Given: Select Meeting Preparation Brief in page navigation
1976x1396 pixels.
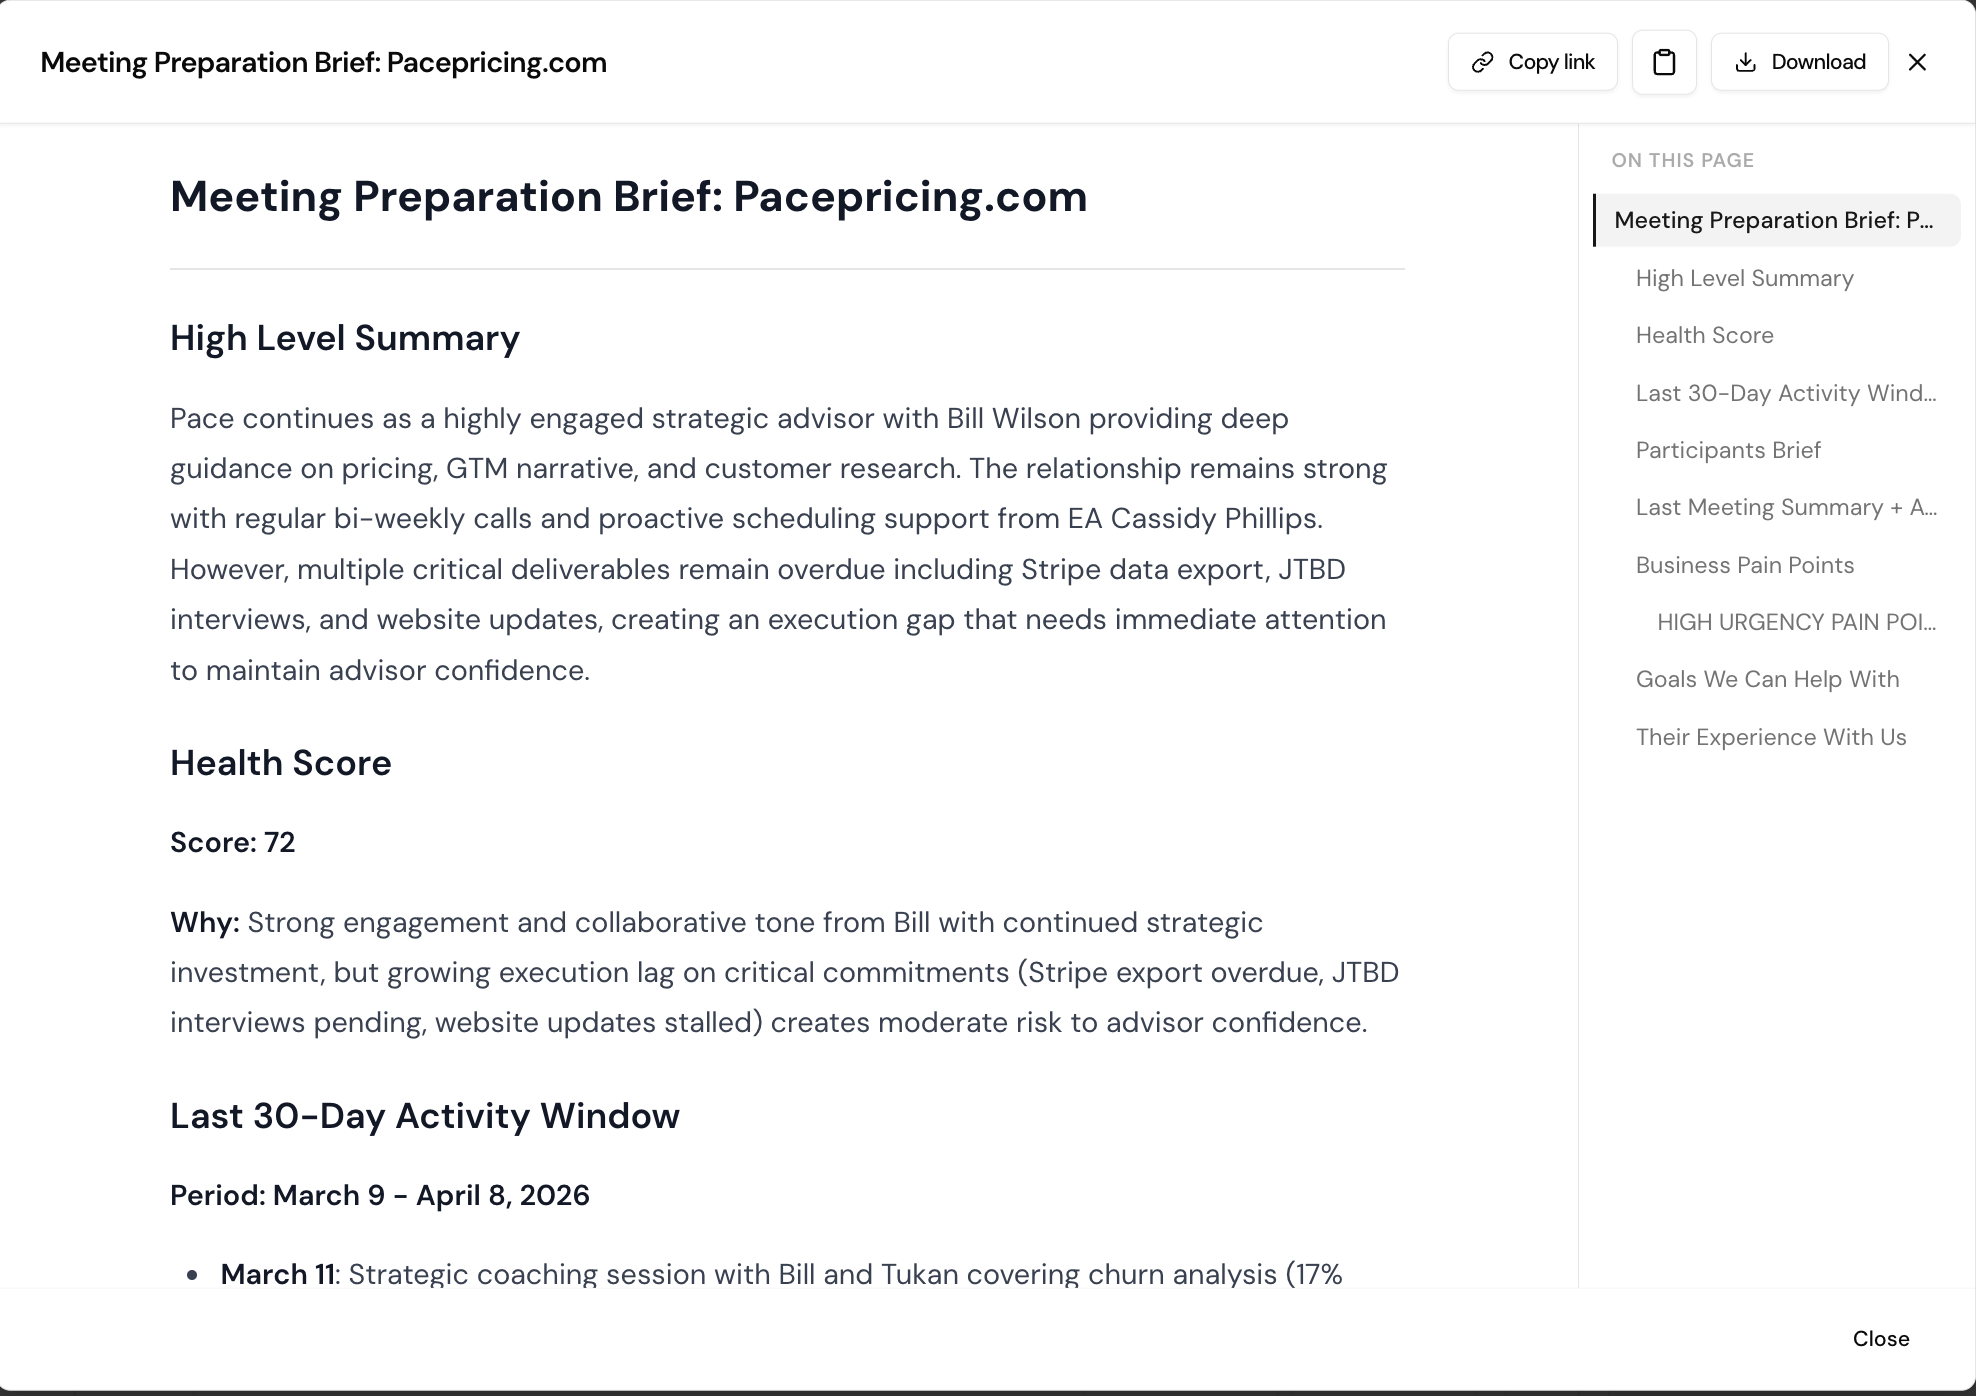Looking at the screenshot, I should pyautogui.click(x=1776, y=220).
